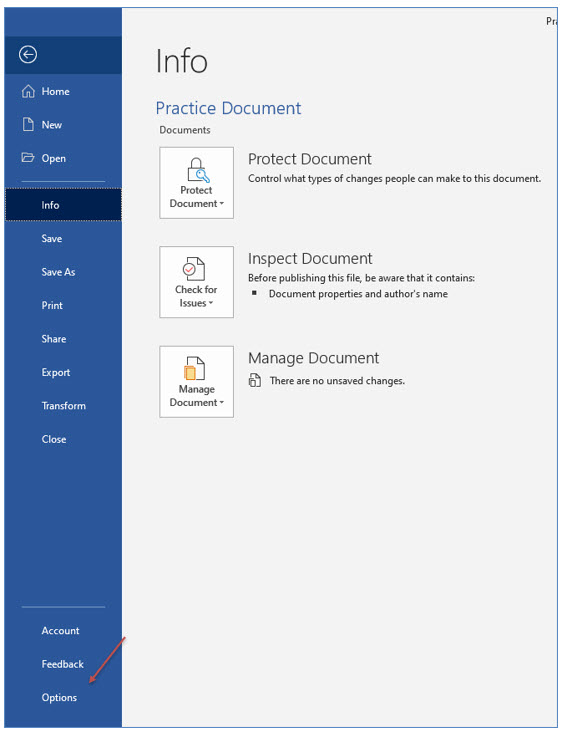Viewport: 570px width, 734px height.
Task: Expand the Protect Document dropdown arrow
Action: click(x=221, y=204)
